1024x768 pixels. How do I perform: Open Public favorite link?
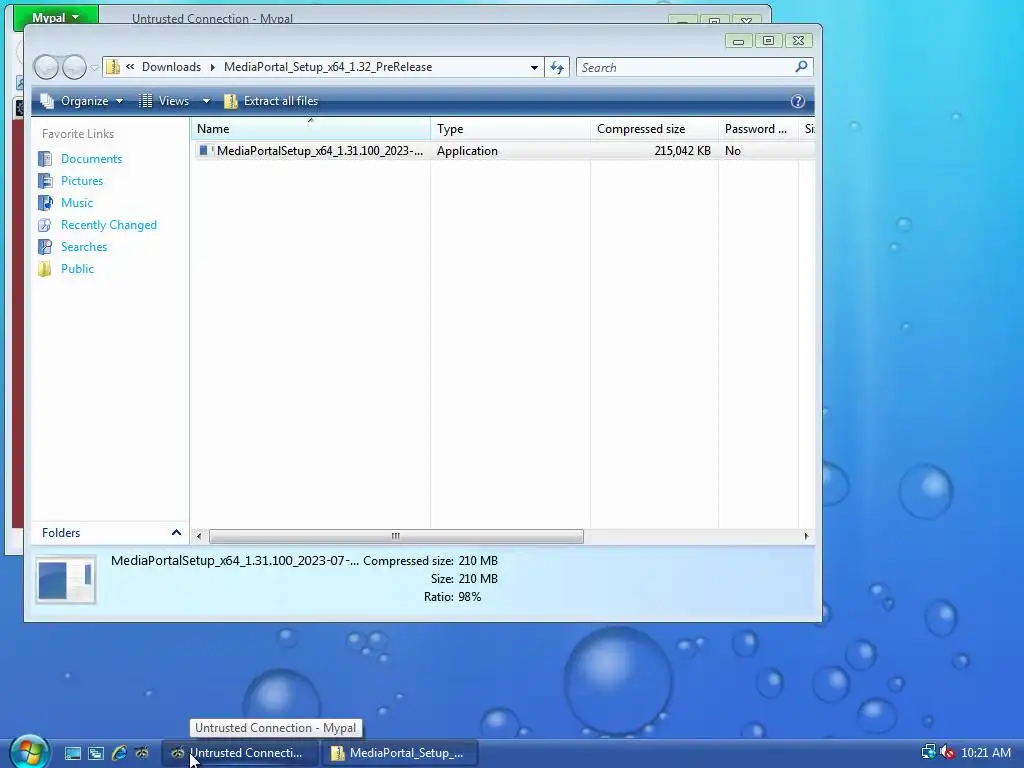77,269
